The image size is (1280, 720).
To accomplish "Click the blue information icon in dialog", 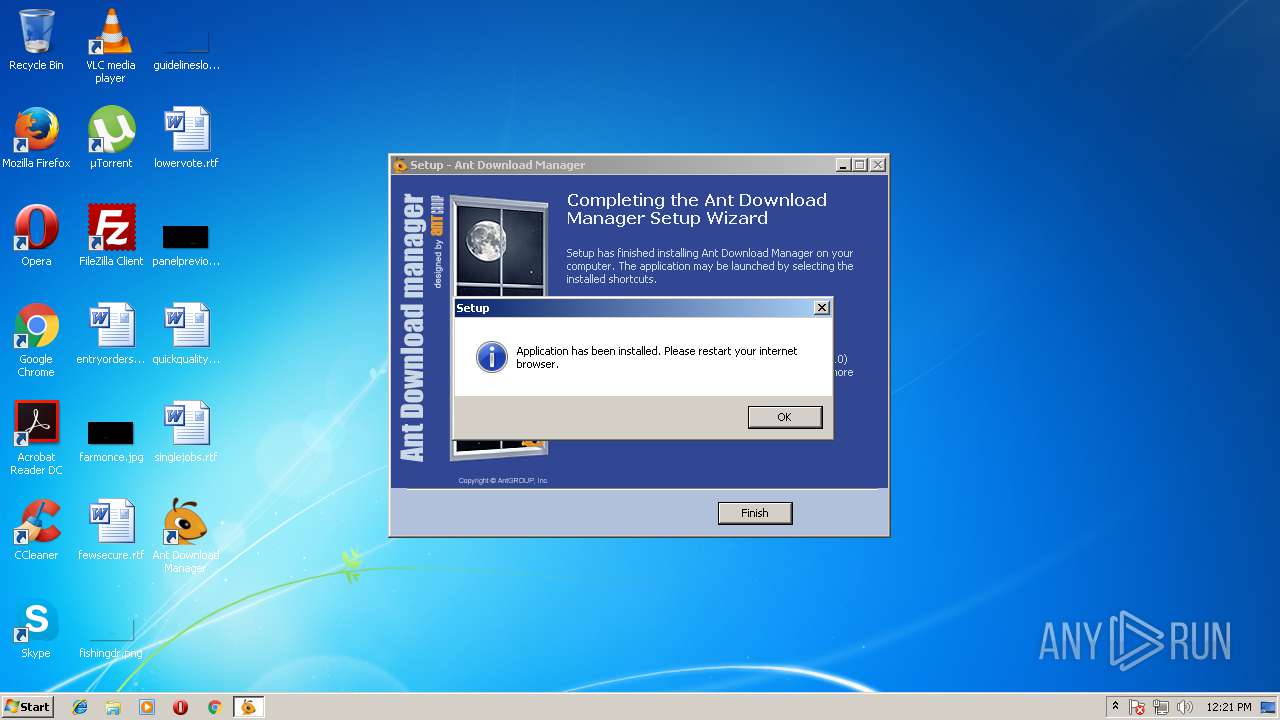I will click(x=491, y=357).
